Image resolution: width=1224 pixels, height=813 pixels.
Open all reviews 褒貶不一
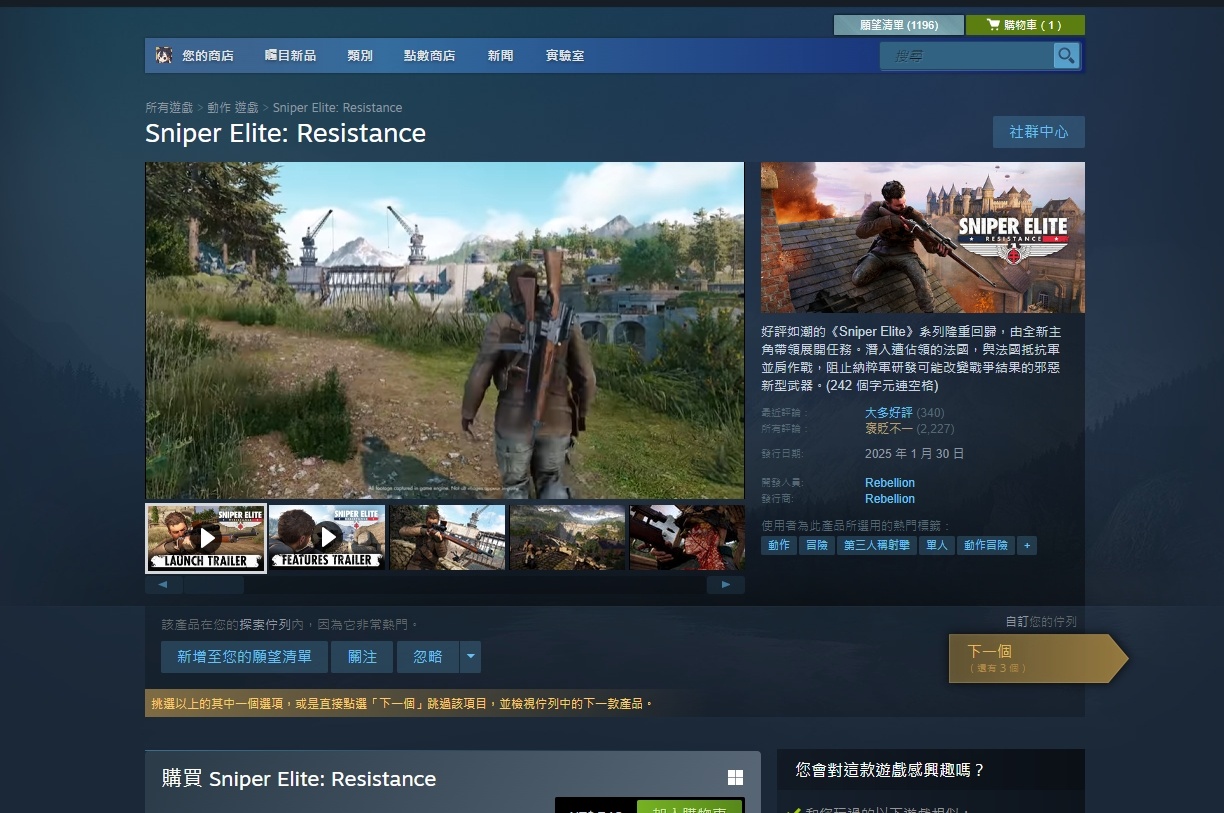tap(889, 429)
